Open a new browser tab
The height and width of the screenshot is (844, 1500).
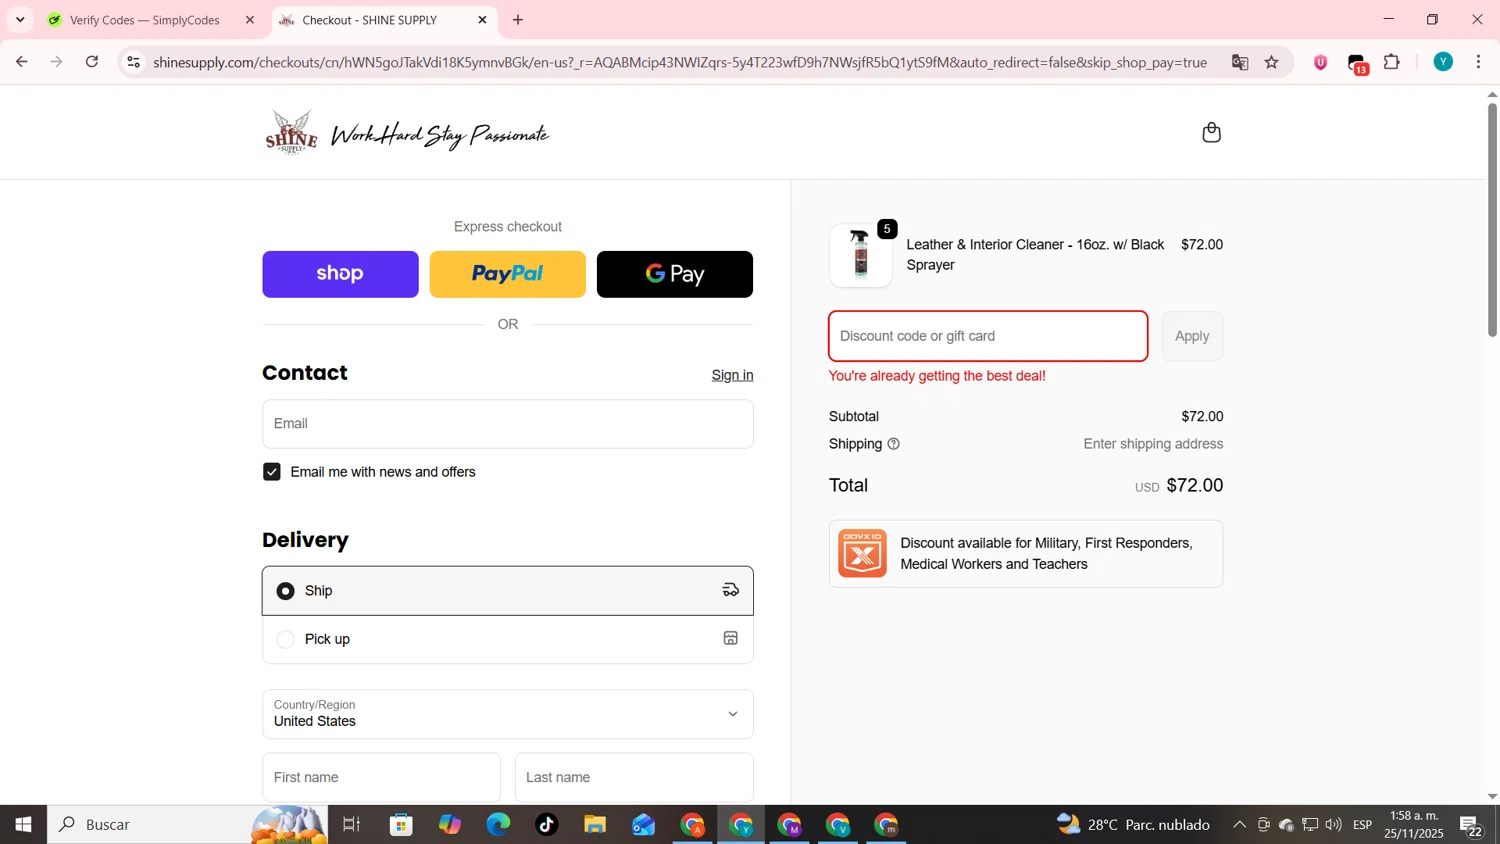pyautogui.click(x=518, y=20)
